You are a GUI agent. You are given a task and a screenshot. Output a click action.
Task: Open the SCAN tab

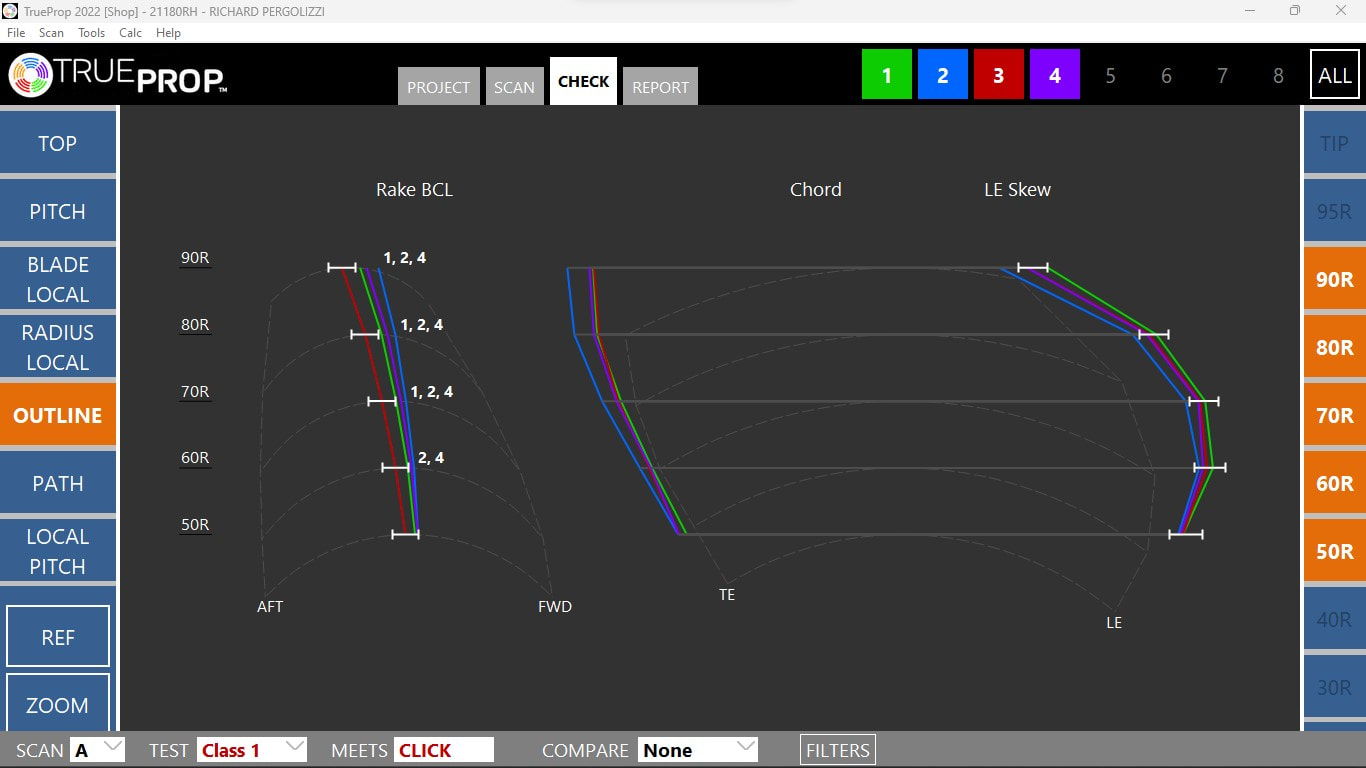(x=514, y=87)
